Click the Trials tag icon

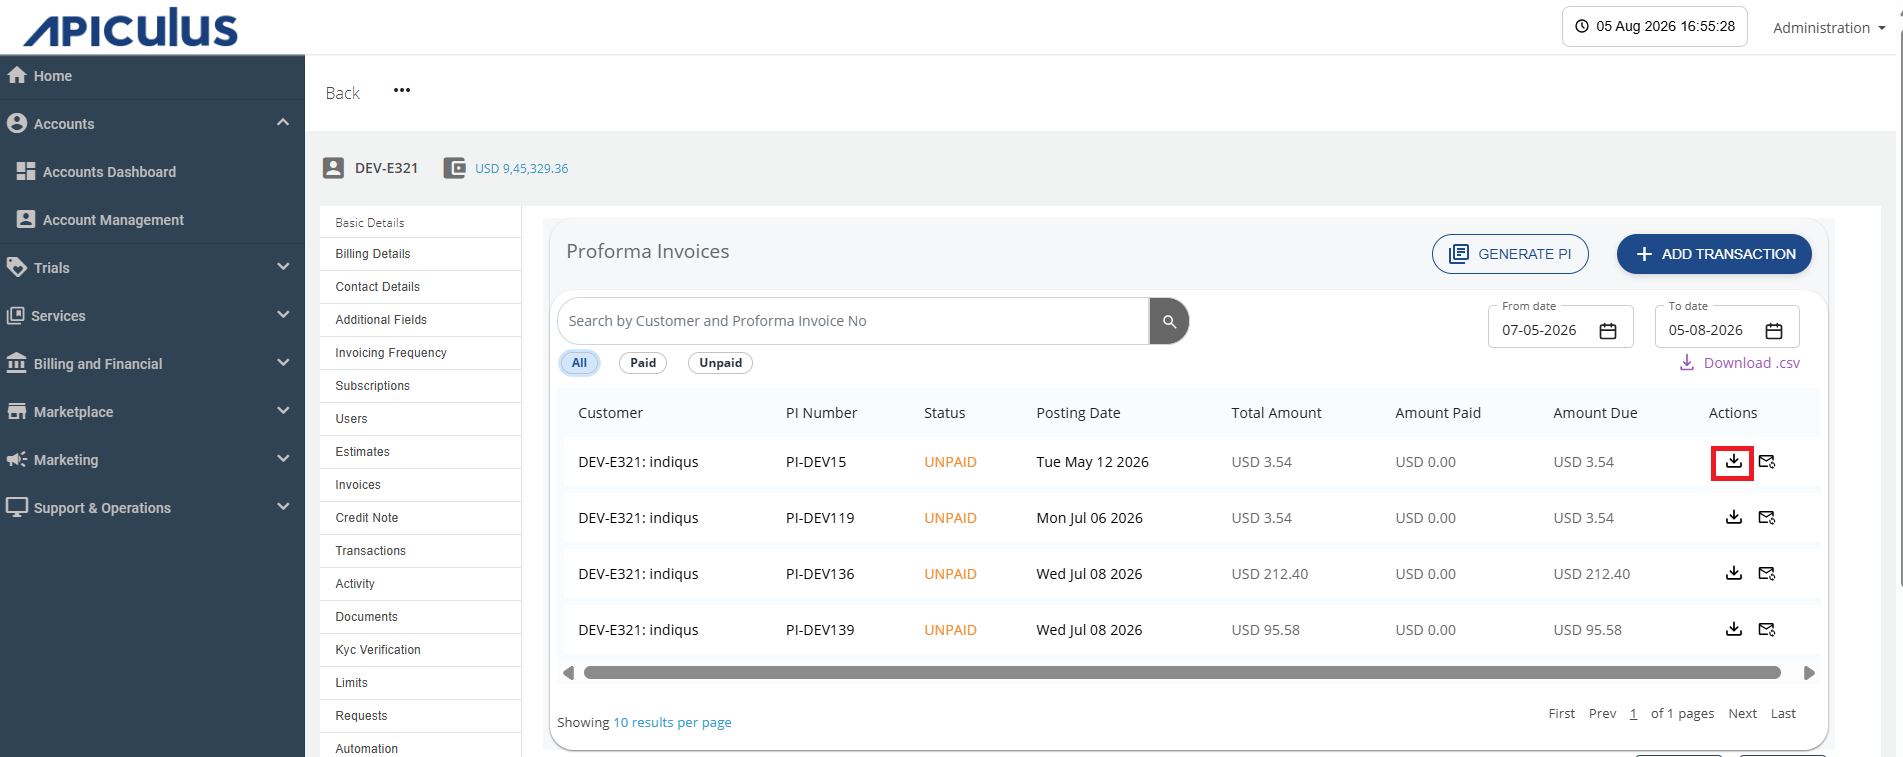[17, 267]
